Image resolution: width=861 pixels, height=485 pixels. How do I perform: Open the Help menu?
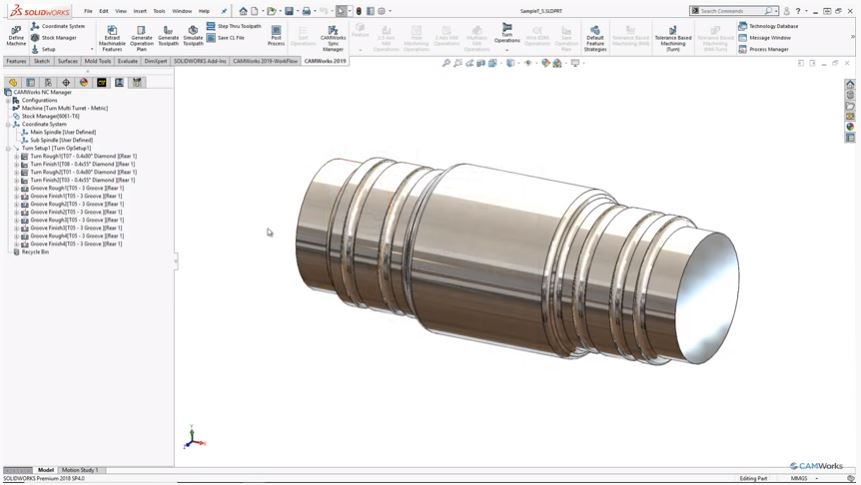pyautogui.click(x=204, y=11)
